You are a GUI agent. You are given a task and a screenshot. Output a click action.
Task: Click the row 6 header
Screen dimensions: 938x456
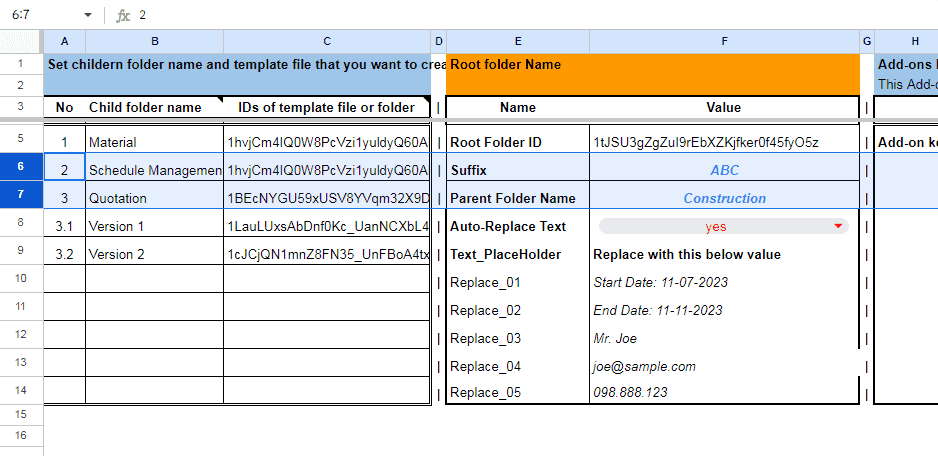coord(21,167)
